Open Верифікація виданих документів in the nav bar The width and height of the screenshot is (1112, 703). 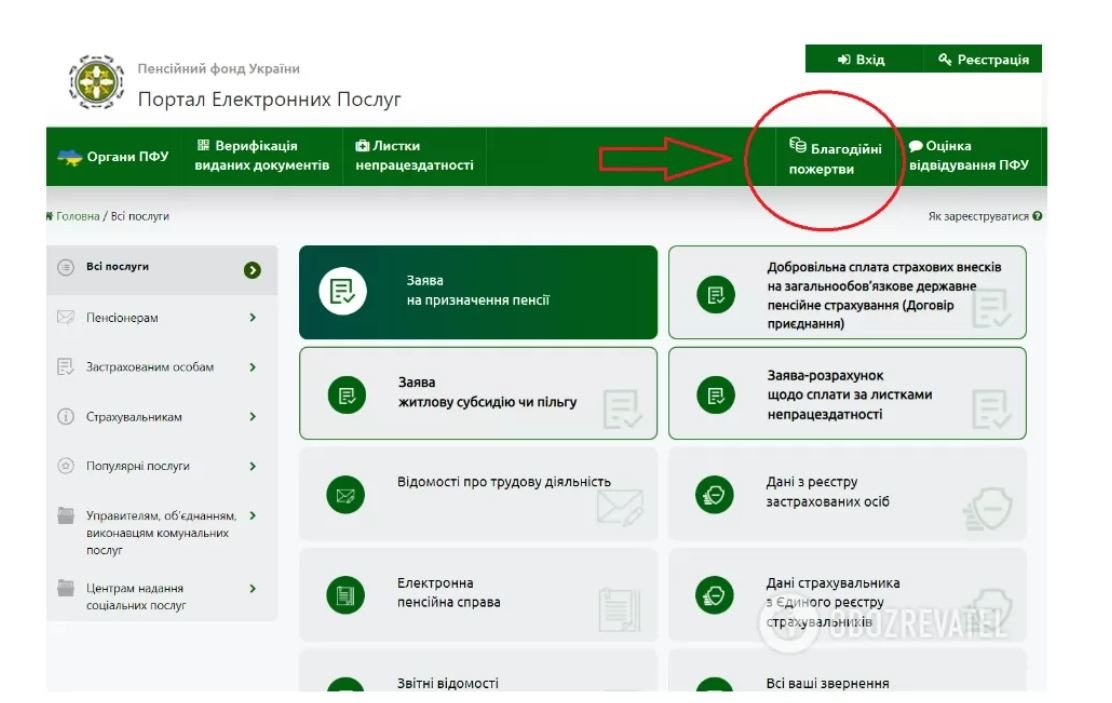point(261,156)
